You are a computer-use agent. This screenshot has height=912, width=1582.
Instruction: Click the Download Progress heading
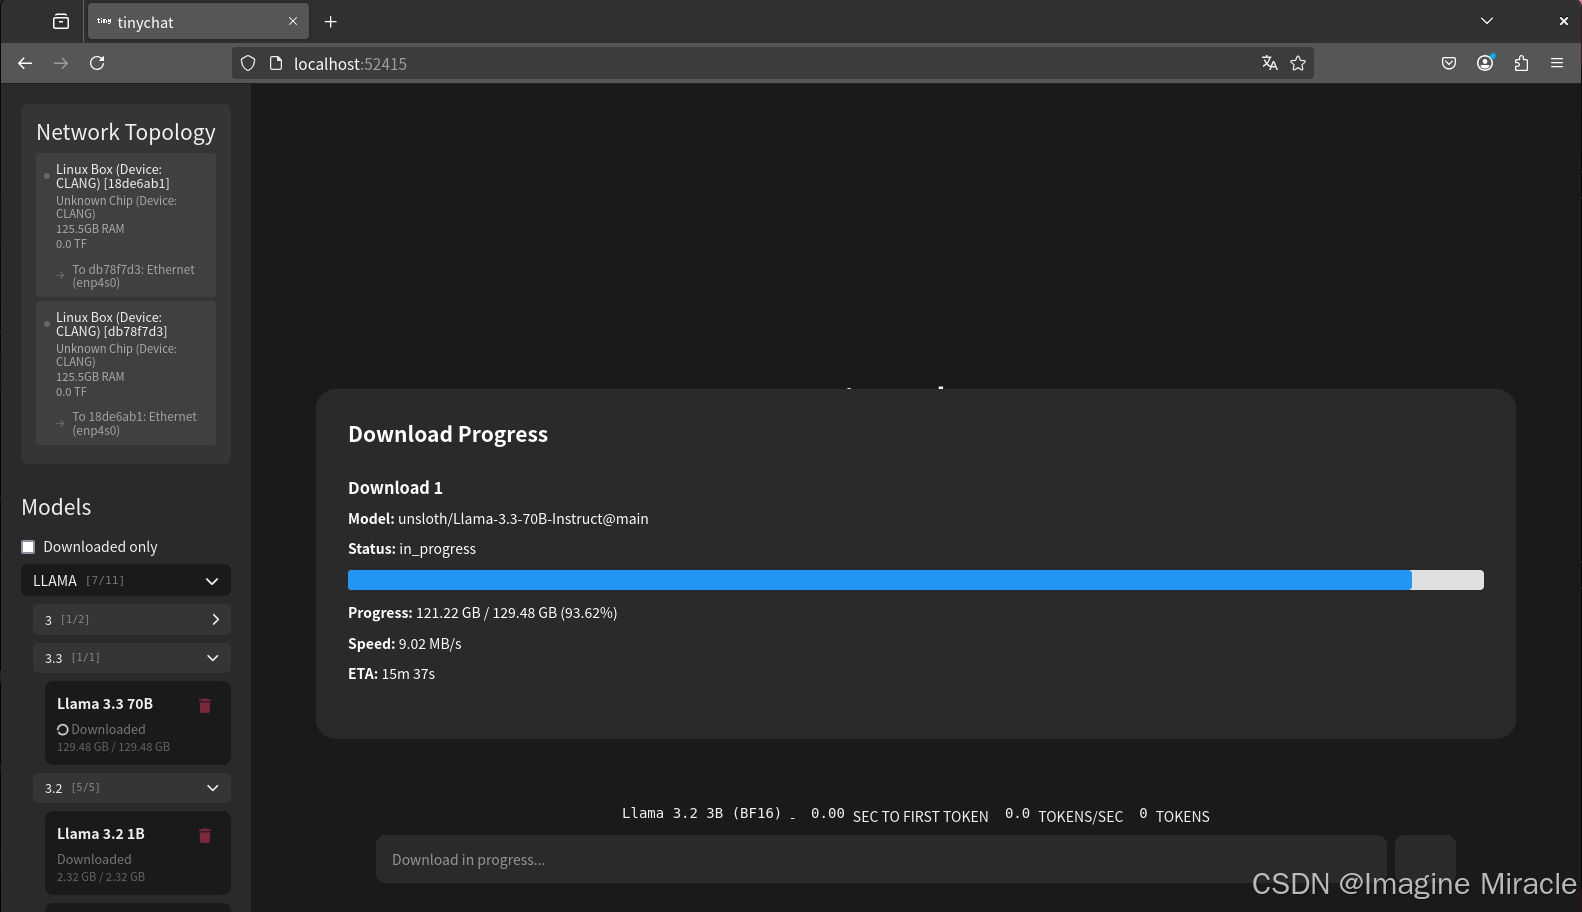[x=448, y=434]
